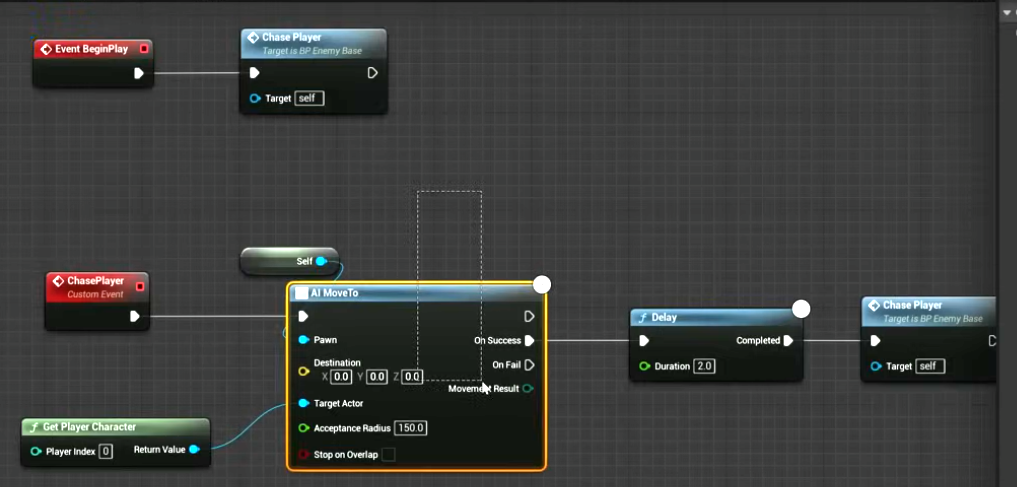Image resolution: width=1017 pixels, height=487 pixels.
Task: Click the On Success exec pin on AI MoveTo
Action: tap(529, 341)
